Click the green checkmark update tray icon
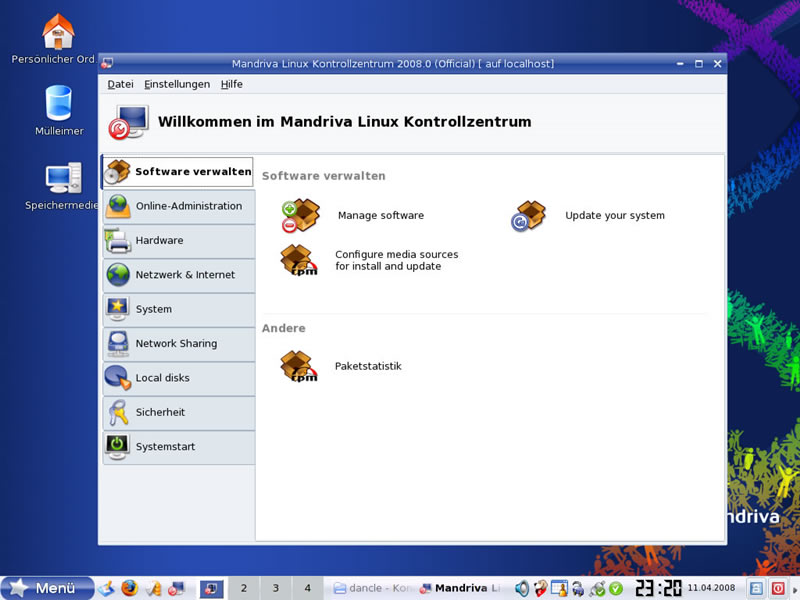This screenshot has width=800, height=600. [x=616, y=589]
